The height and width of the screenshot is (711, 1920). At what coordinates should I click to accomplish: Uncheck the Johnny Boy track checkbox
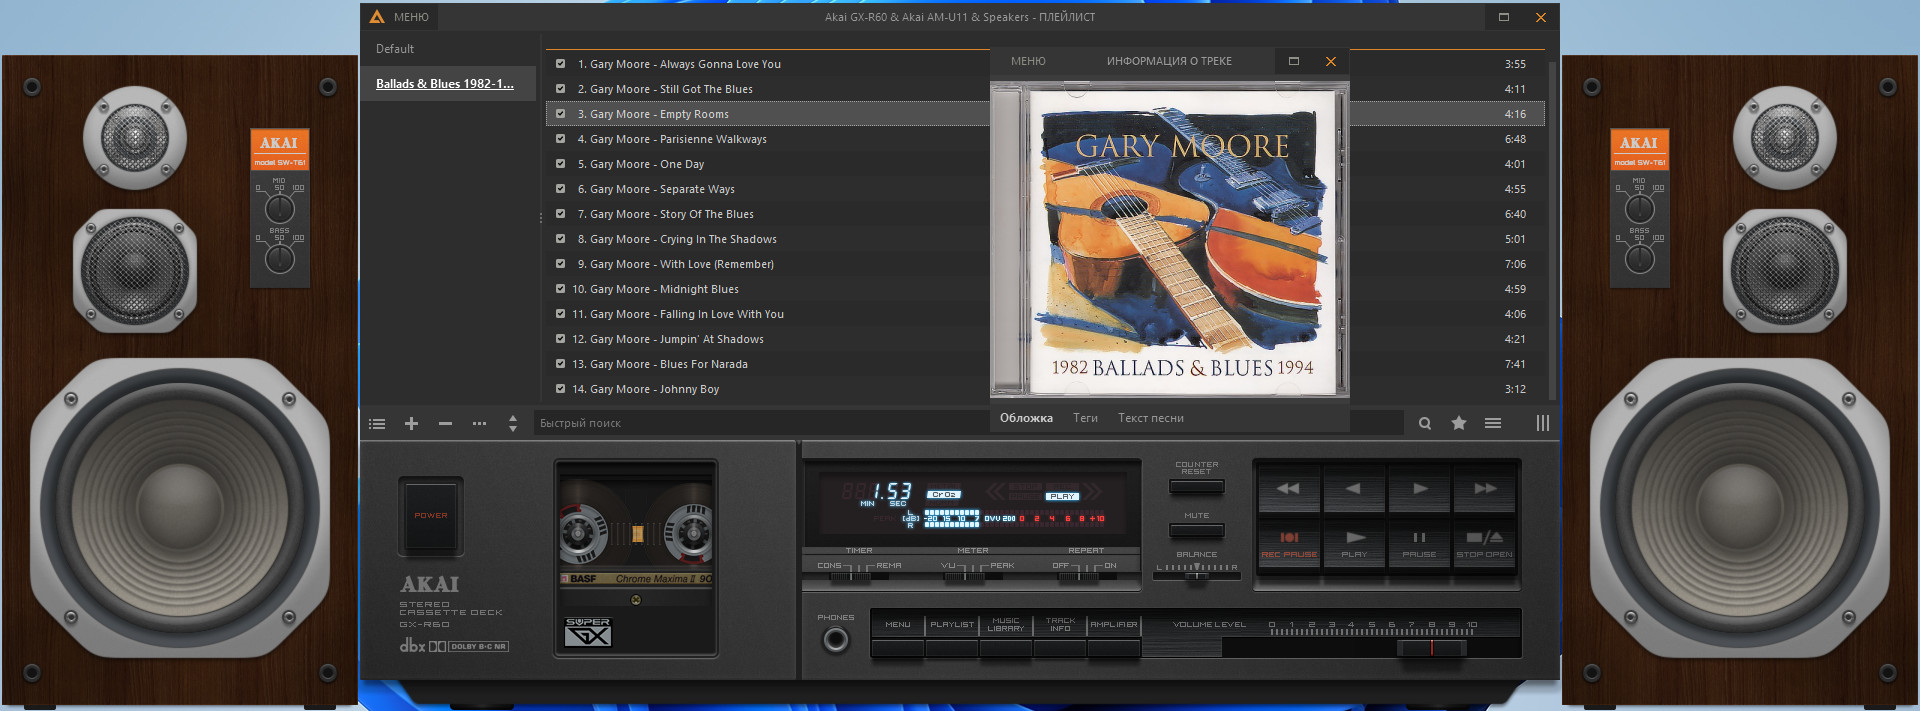tap(560, 388)
